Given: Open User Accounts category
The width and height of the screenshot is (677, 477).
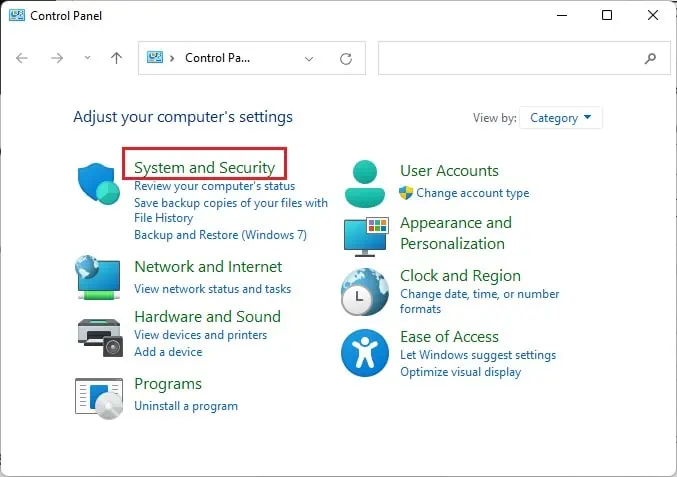Looking at the screenshot, I should 449,171.
